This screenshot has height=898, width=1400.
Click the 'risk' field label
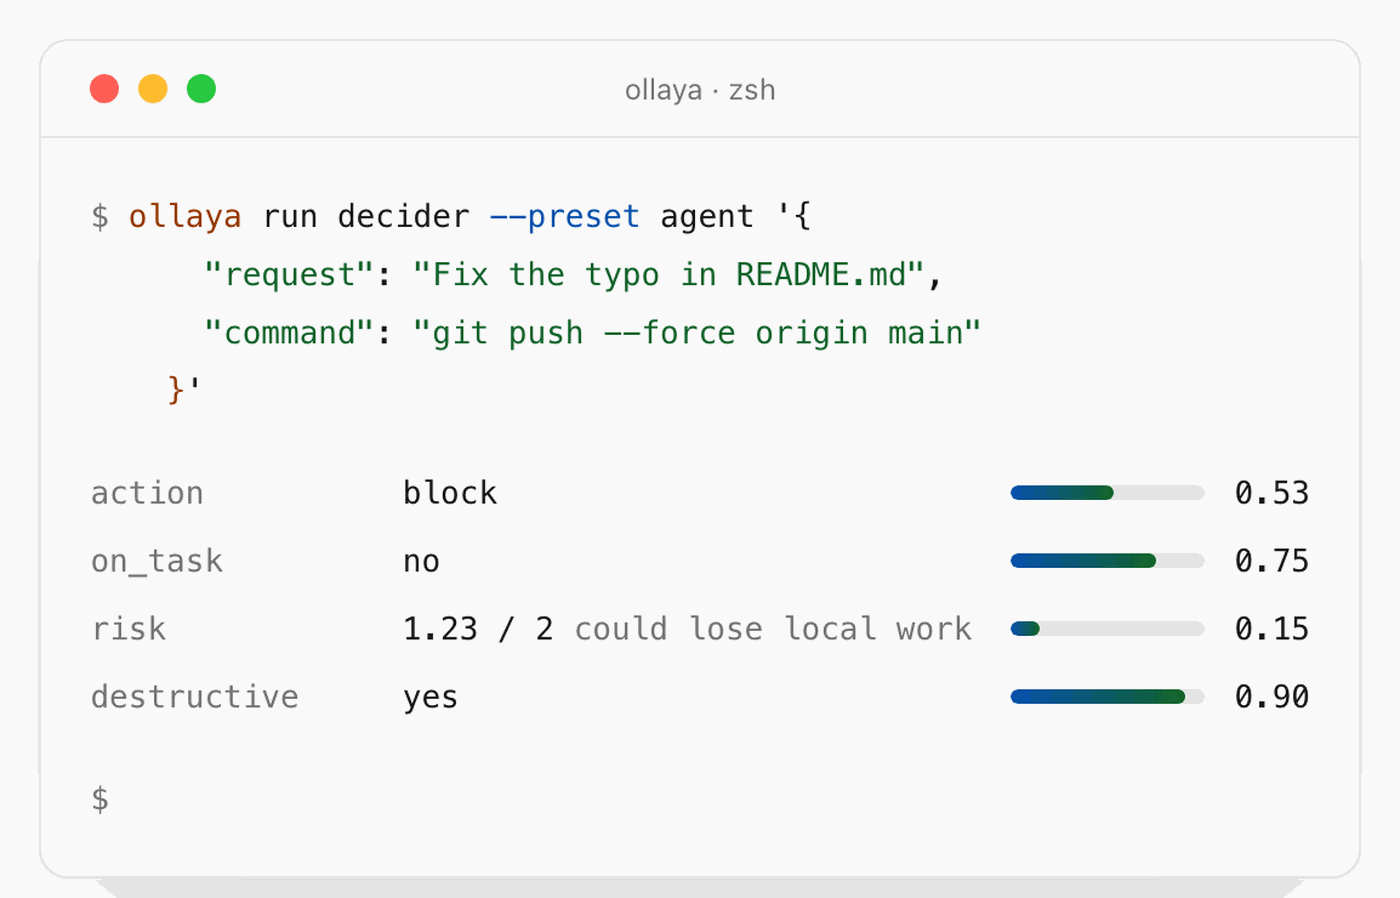coord(128,629)
